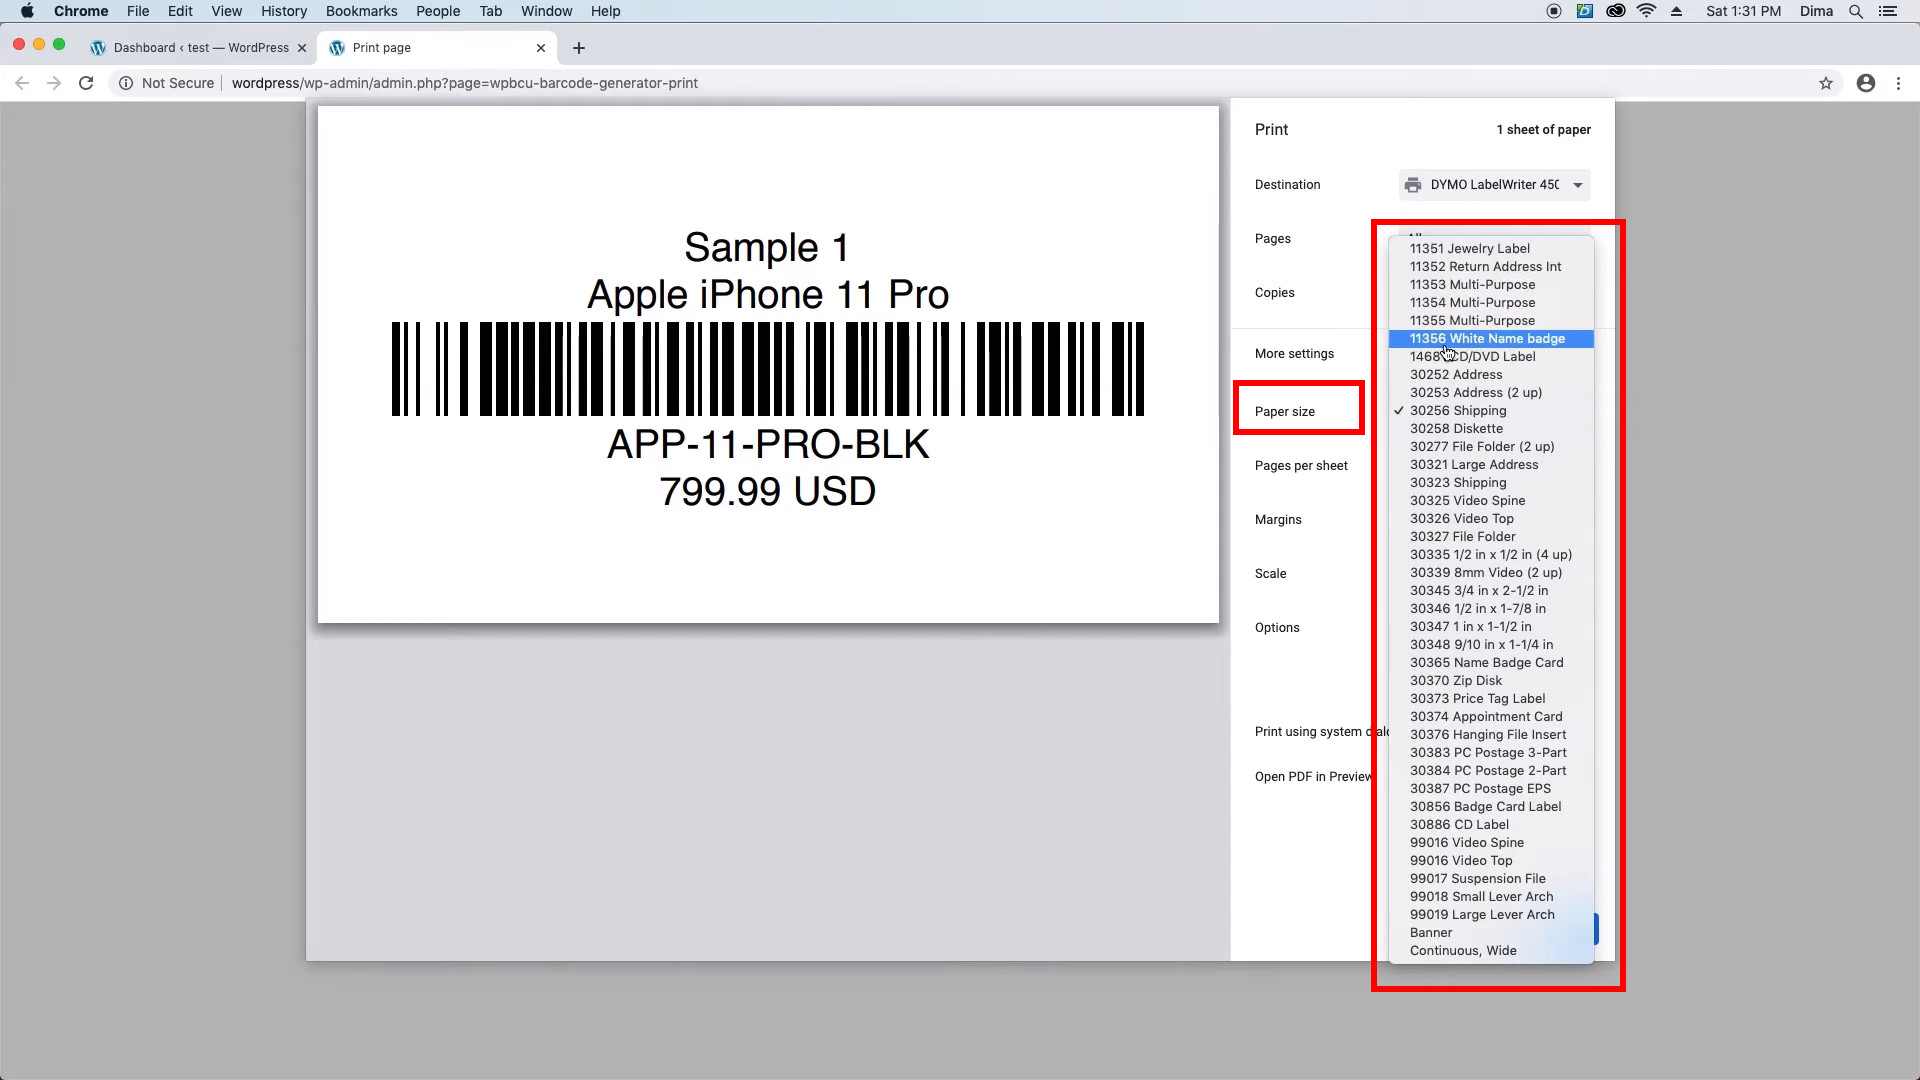Open the History menu
Image resolution: width=1920 pixels, height=1080 pixels.
(x=284, y=11)
